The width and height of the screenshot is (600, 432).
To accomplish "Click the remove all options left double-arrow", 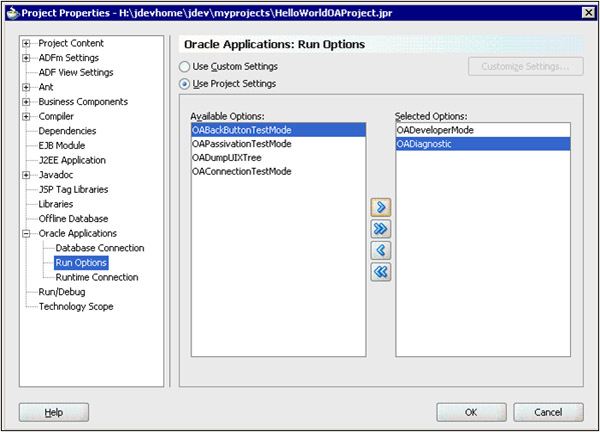I will [381, 272].
